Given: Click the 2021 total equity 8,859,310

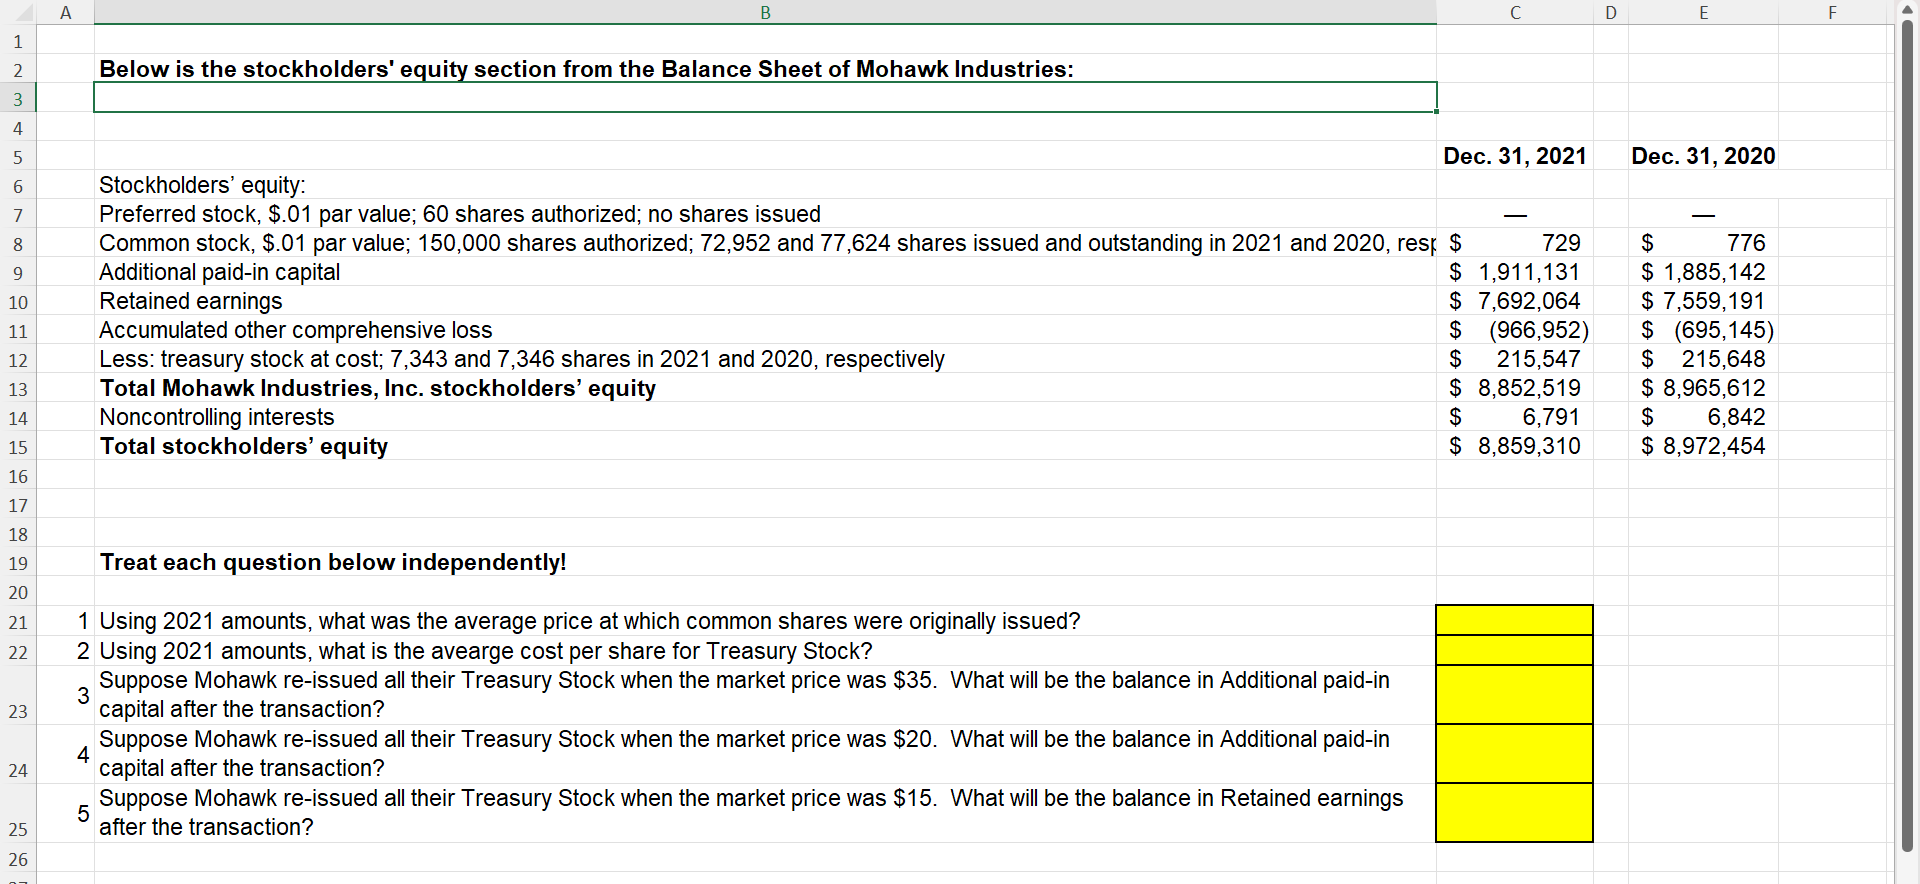Looking at the screenshot, I should click(1529, 446).
